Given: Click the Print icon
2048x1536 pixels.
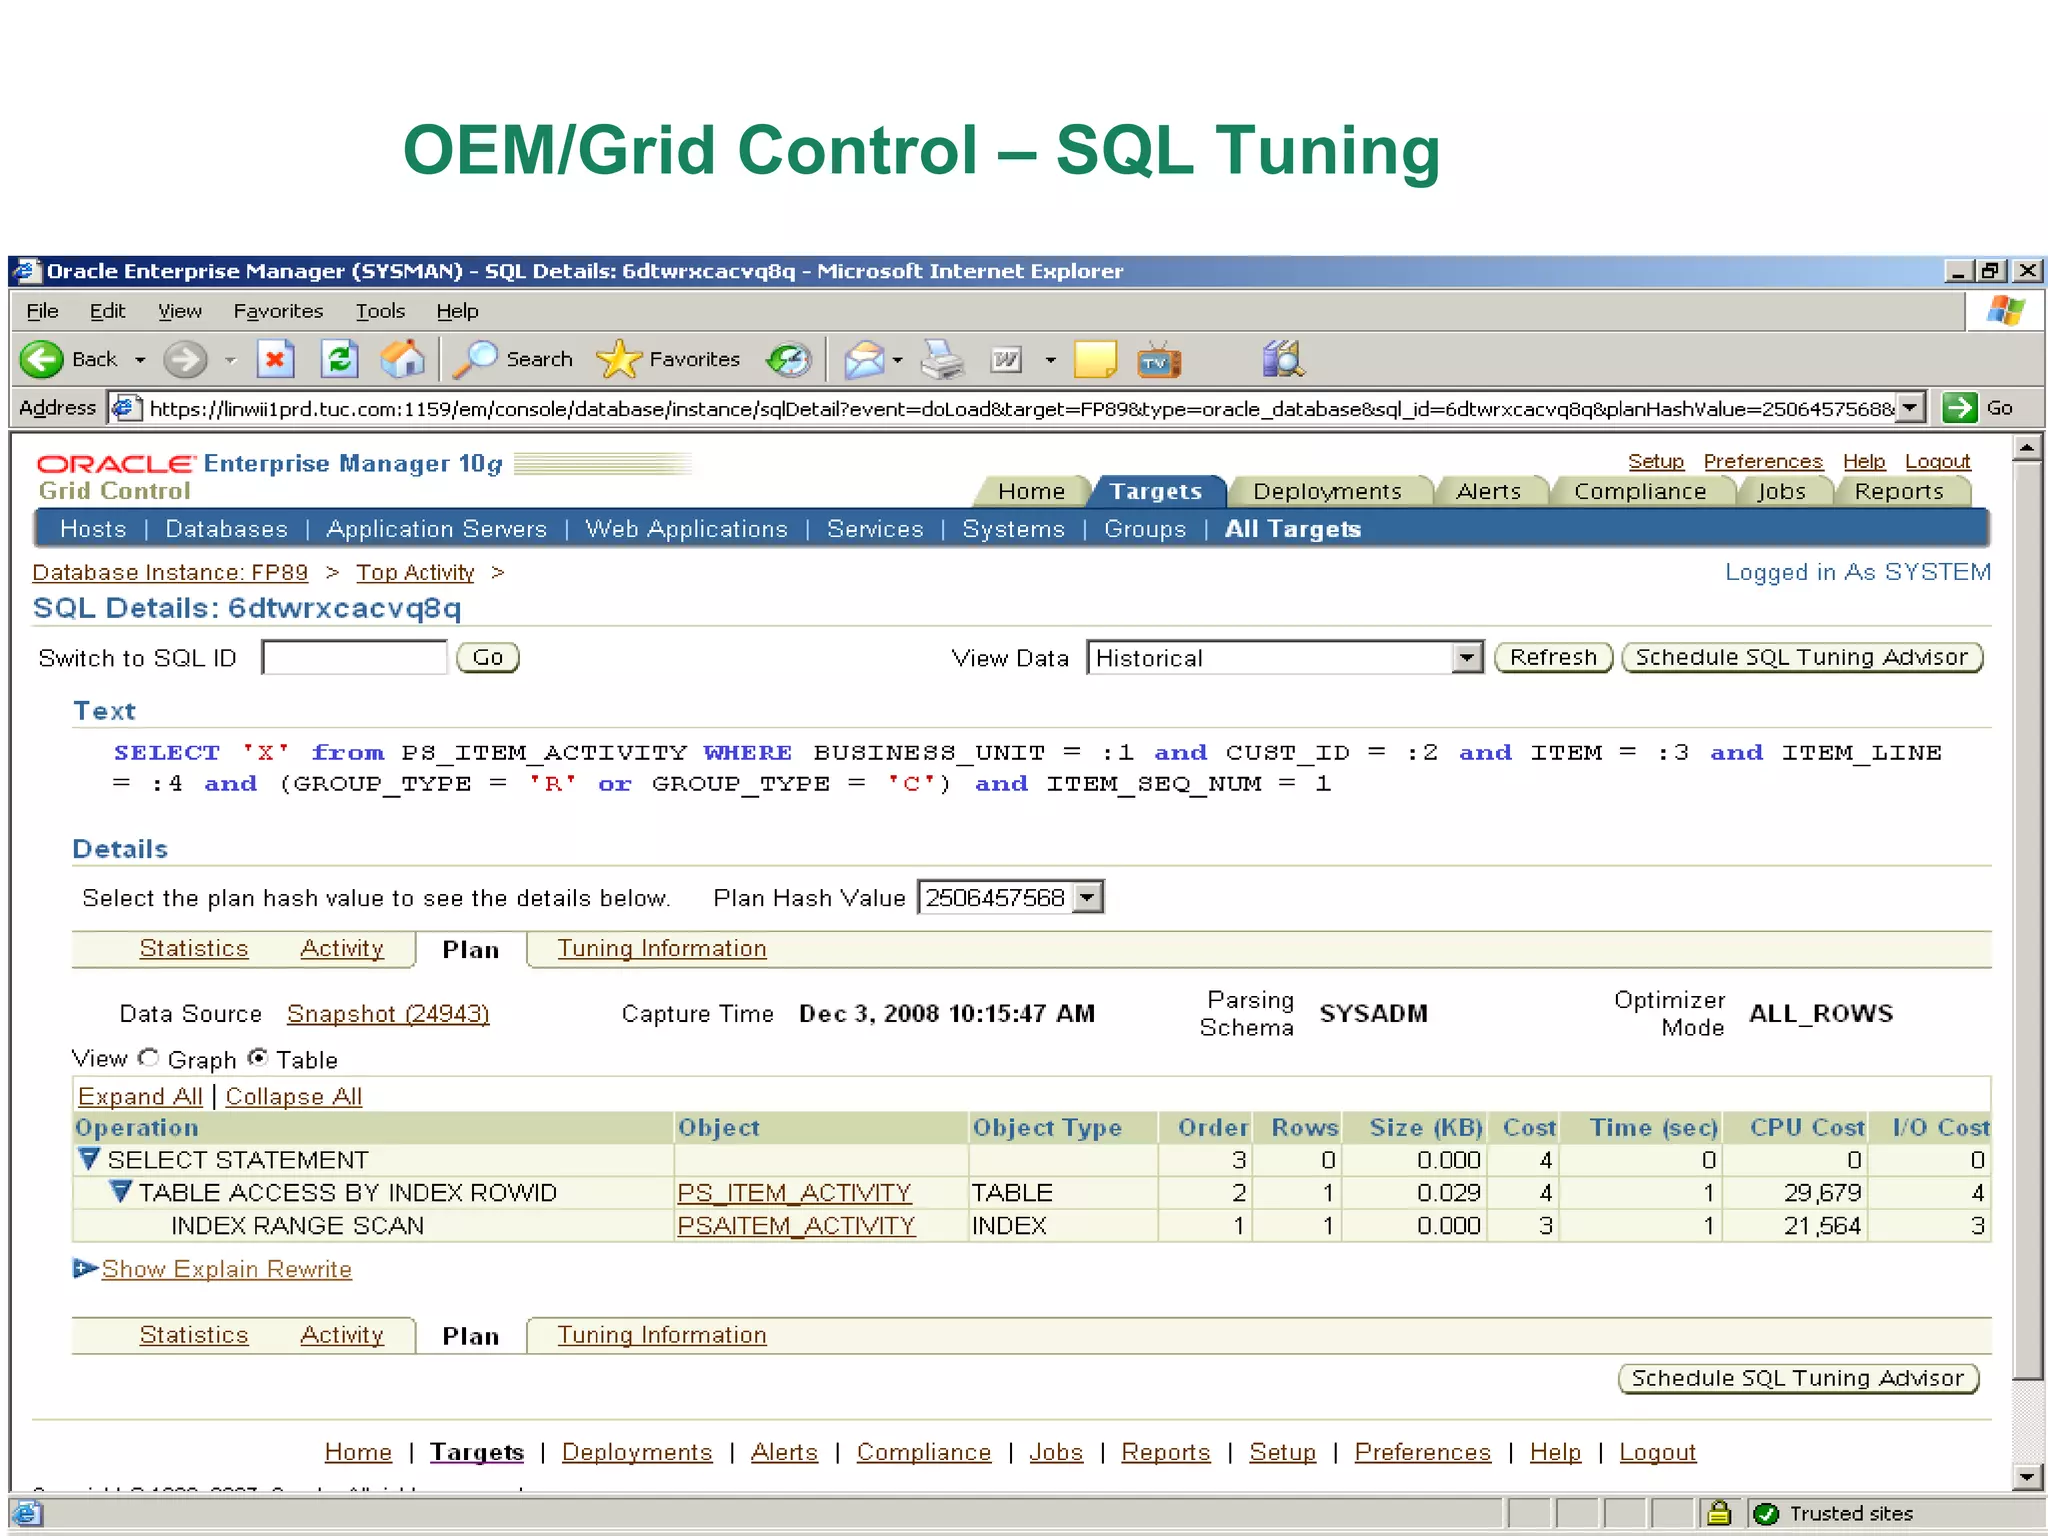Looking at the screenshot, I should (942, 360).
